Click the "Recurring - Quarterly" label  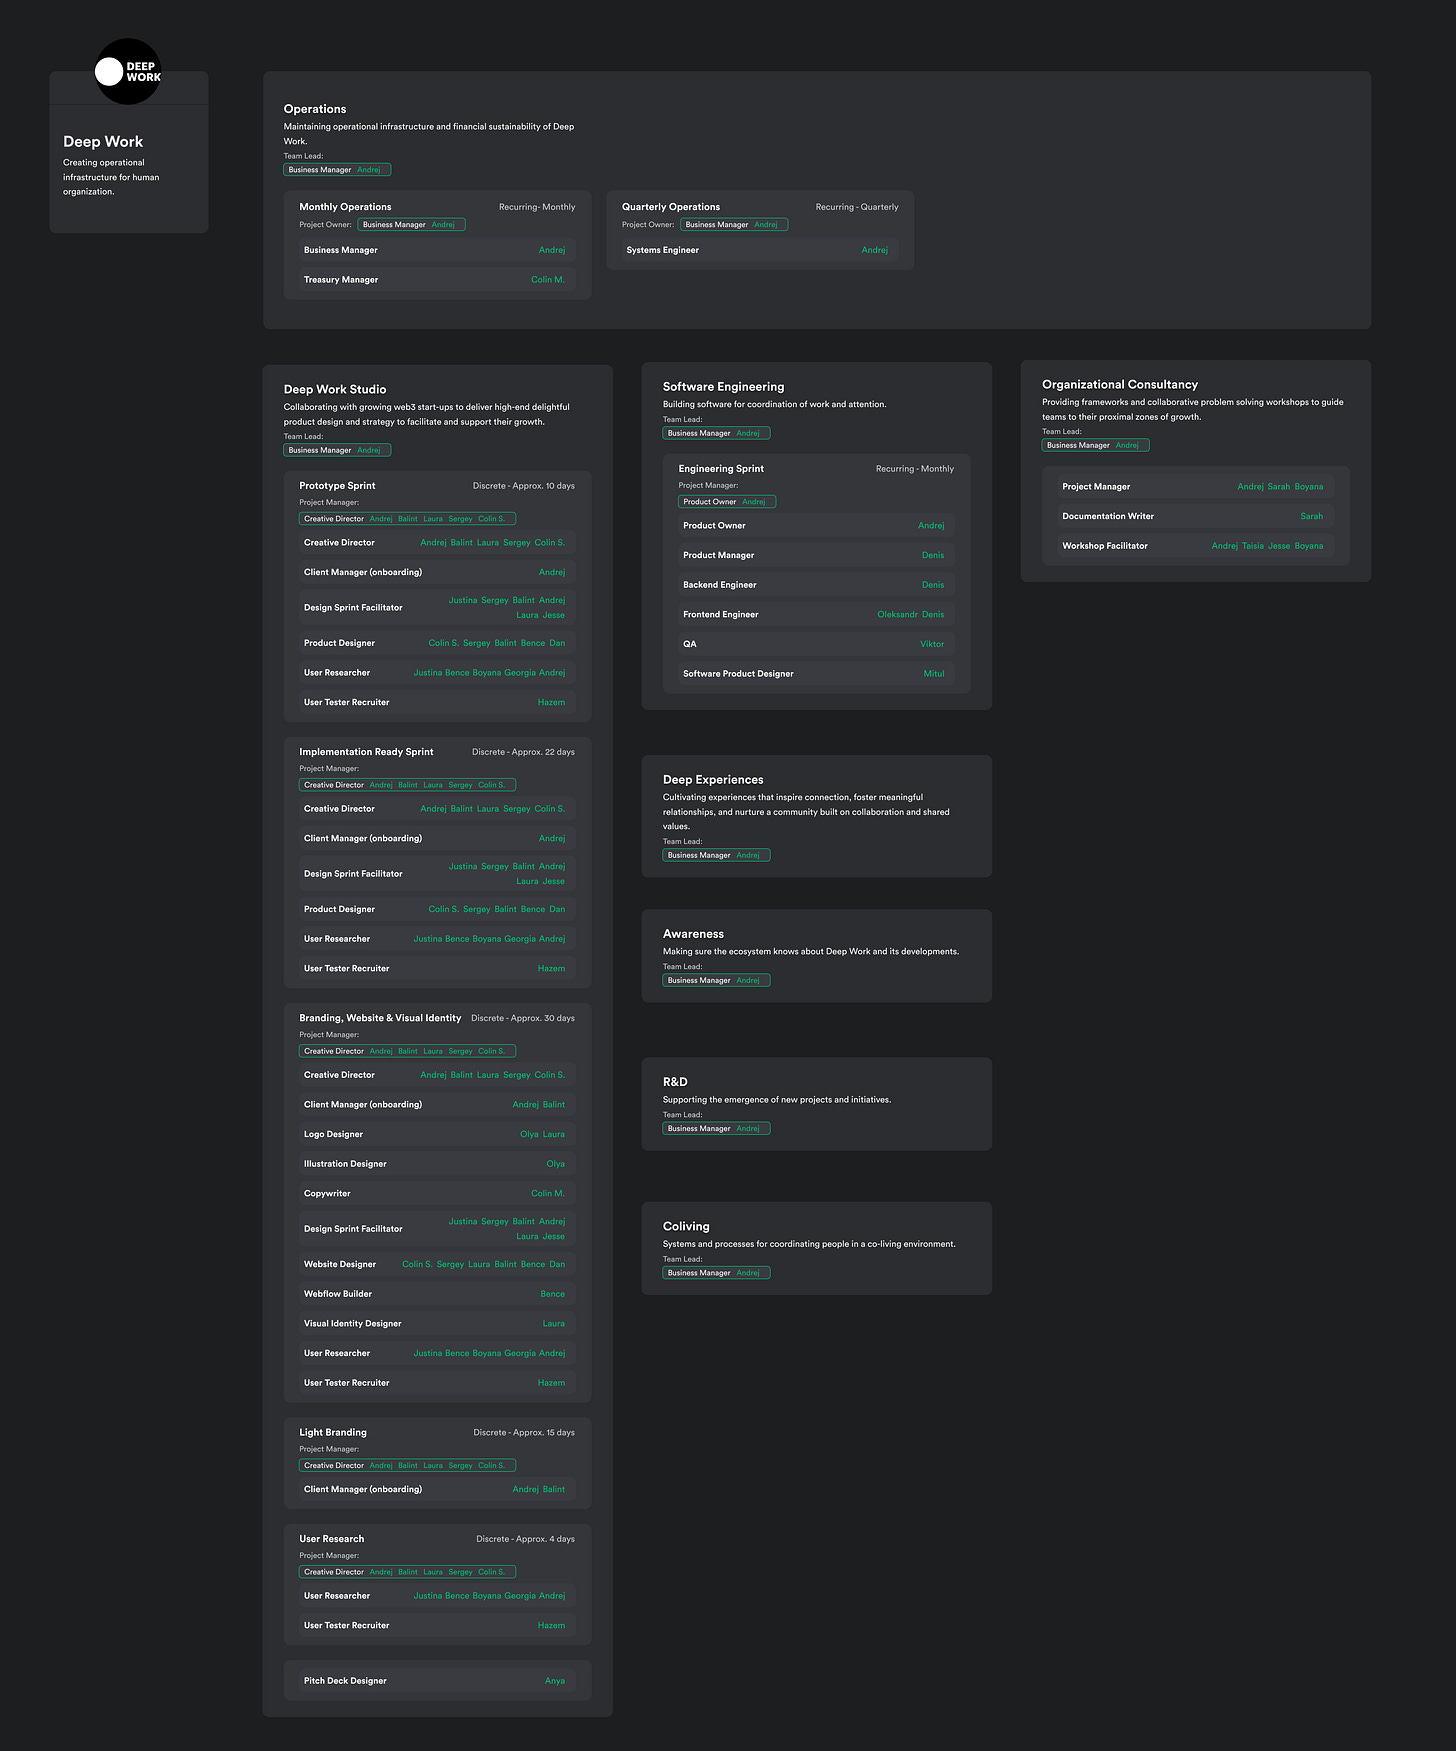coord(857,207)
